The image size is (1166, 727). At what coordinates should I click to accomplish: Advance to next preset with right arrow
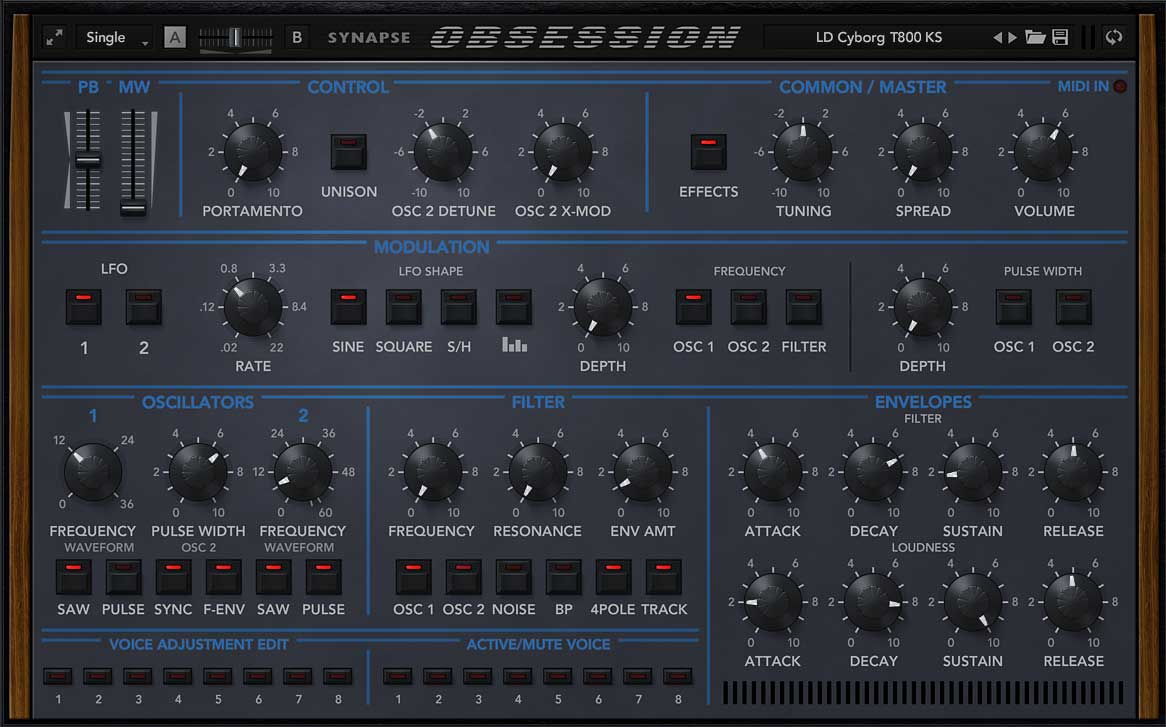coord(1013,37)
